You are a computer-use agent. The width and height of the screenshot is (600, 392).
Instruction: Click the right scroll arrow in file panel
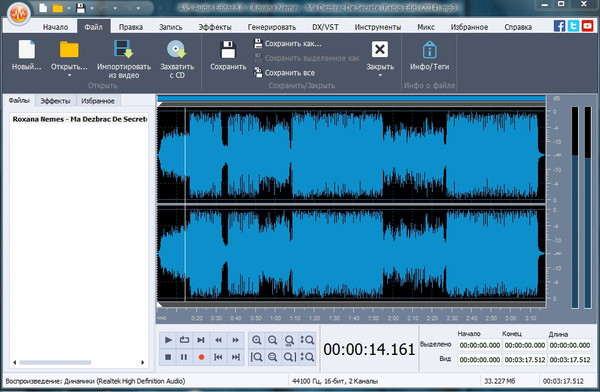point(143,362)
